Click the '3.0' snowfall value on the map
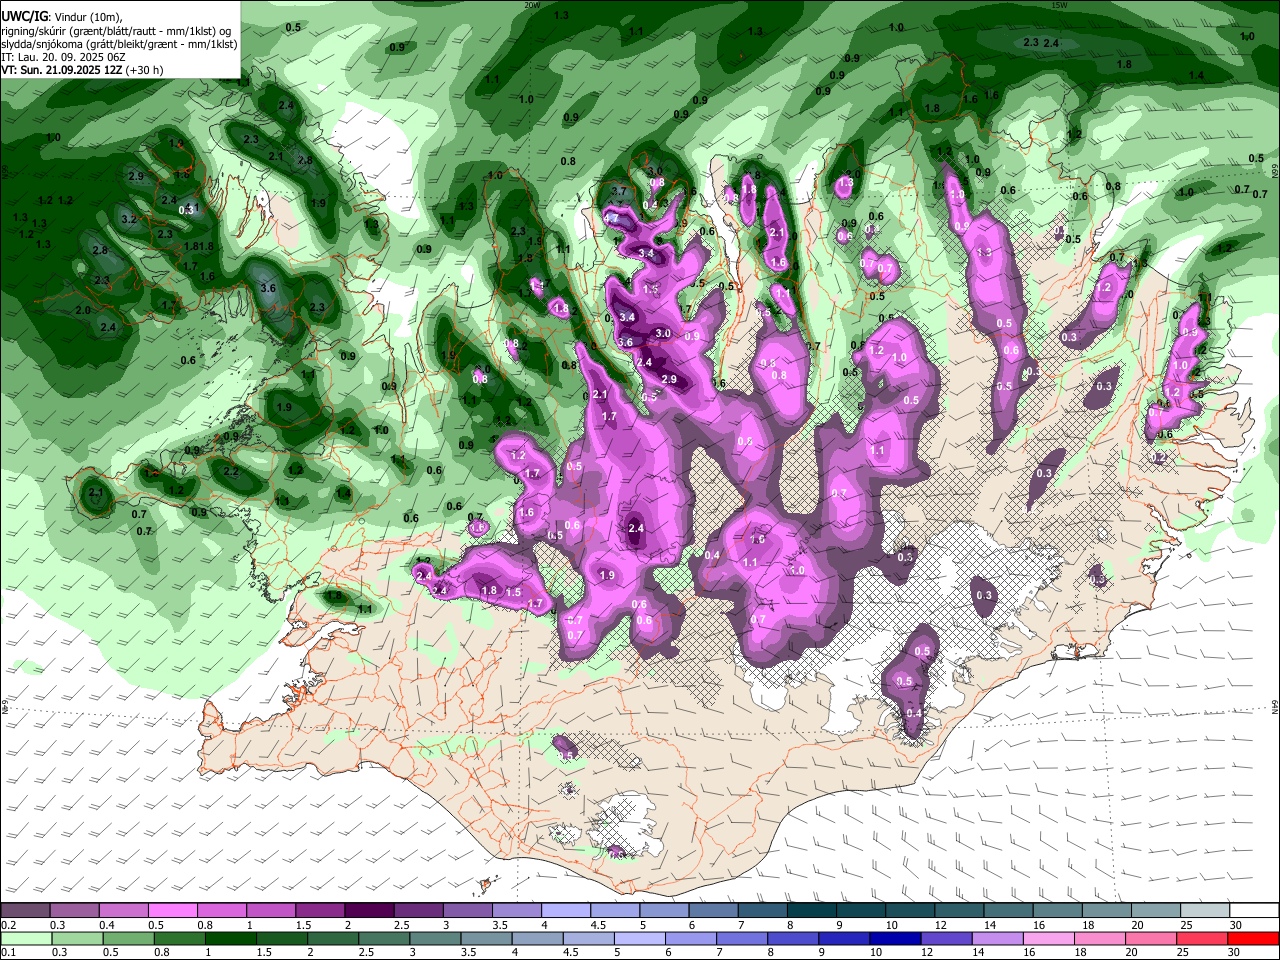The height and width of the screenshot is (960, 1280). pos(663,333)
